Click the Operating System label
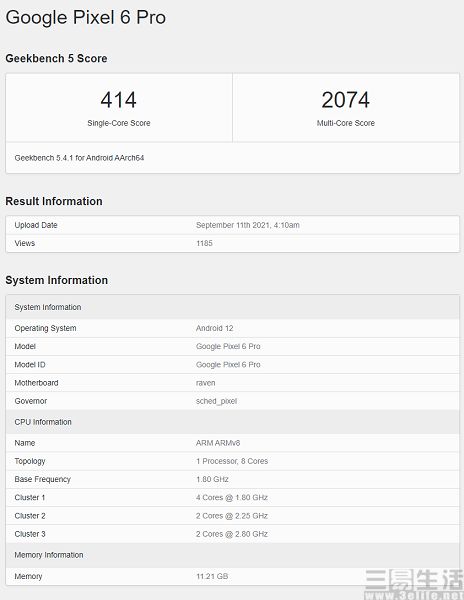464x600 pixels. click(45, 328)
